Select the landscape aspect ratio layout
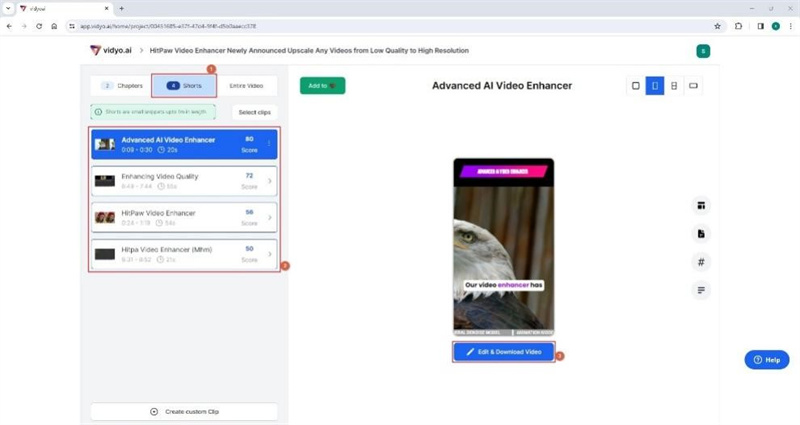The width and height of the screenshot is (800, 425). tap(693, 86)
